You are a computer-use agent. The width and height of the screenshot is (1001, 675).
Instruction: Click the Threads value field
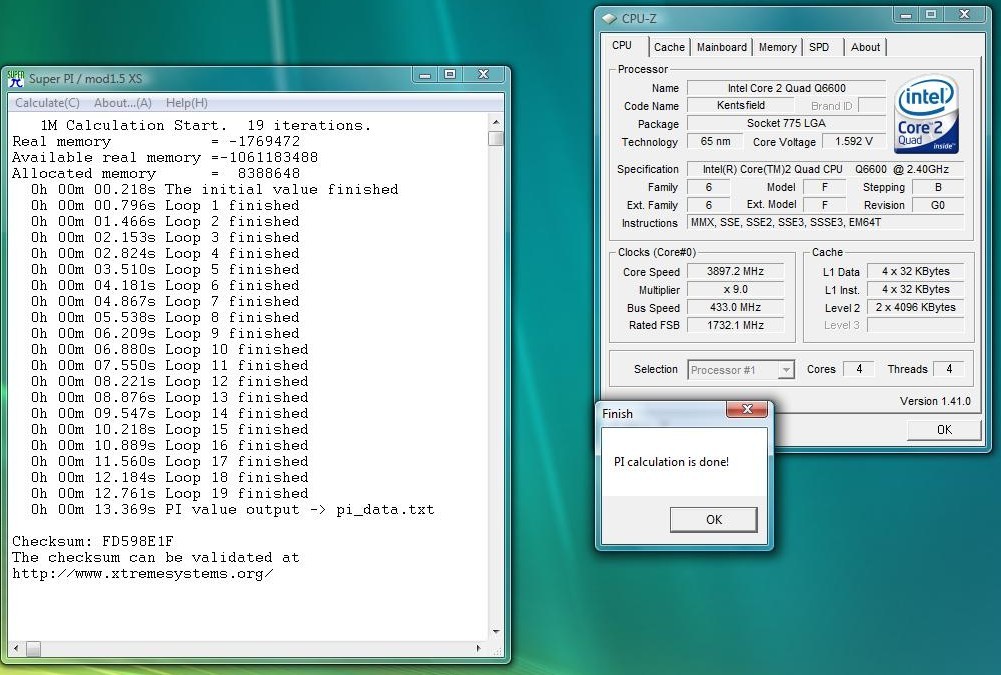(949, 369)
